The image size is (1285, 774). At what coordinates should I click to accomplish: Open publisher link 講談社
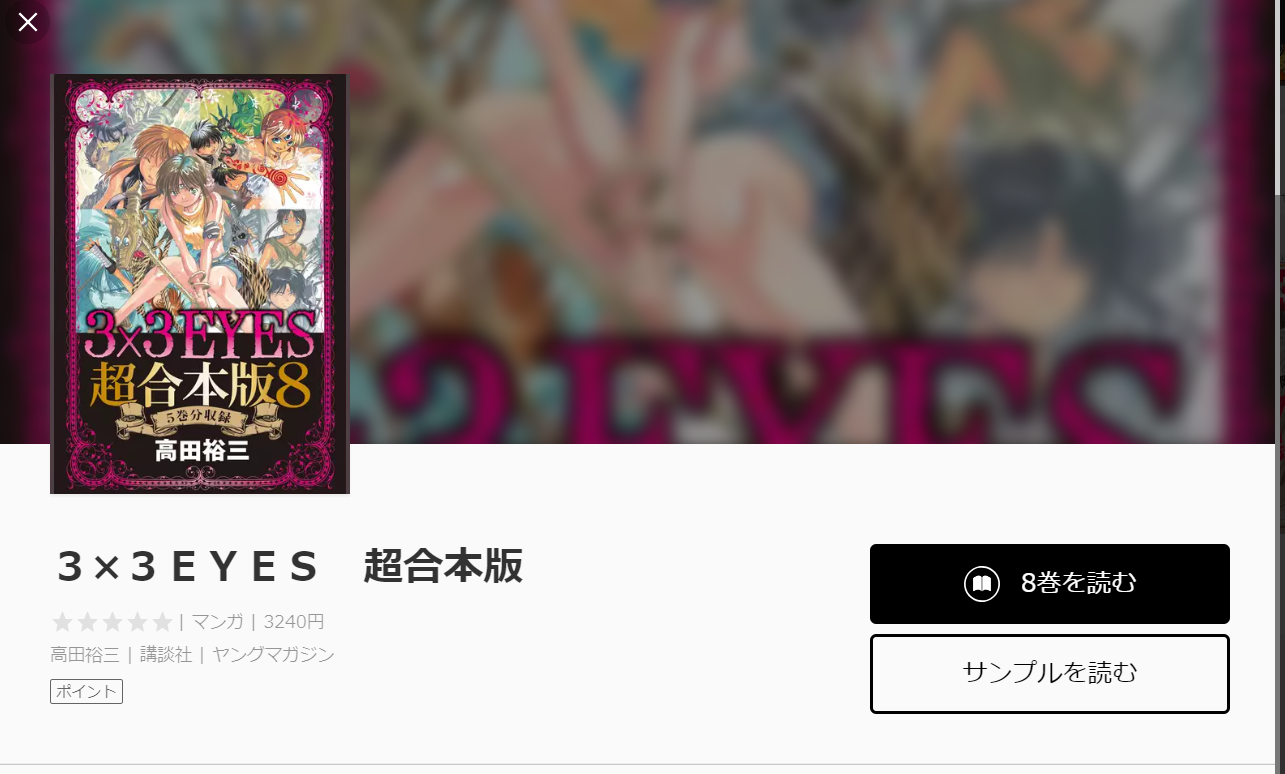click(166, 655)
